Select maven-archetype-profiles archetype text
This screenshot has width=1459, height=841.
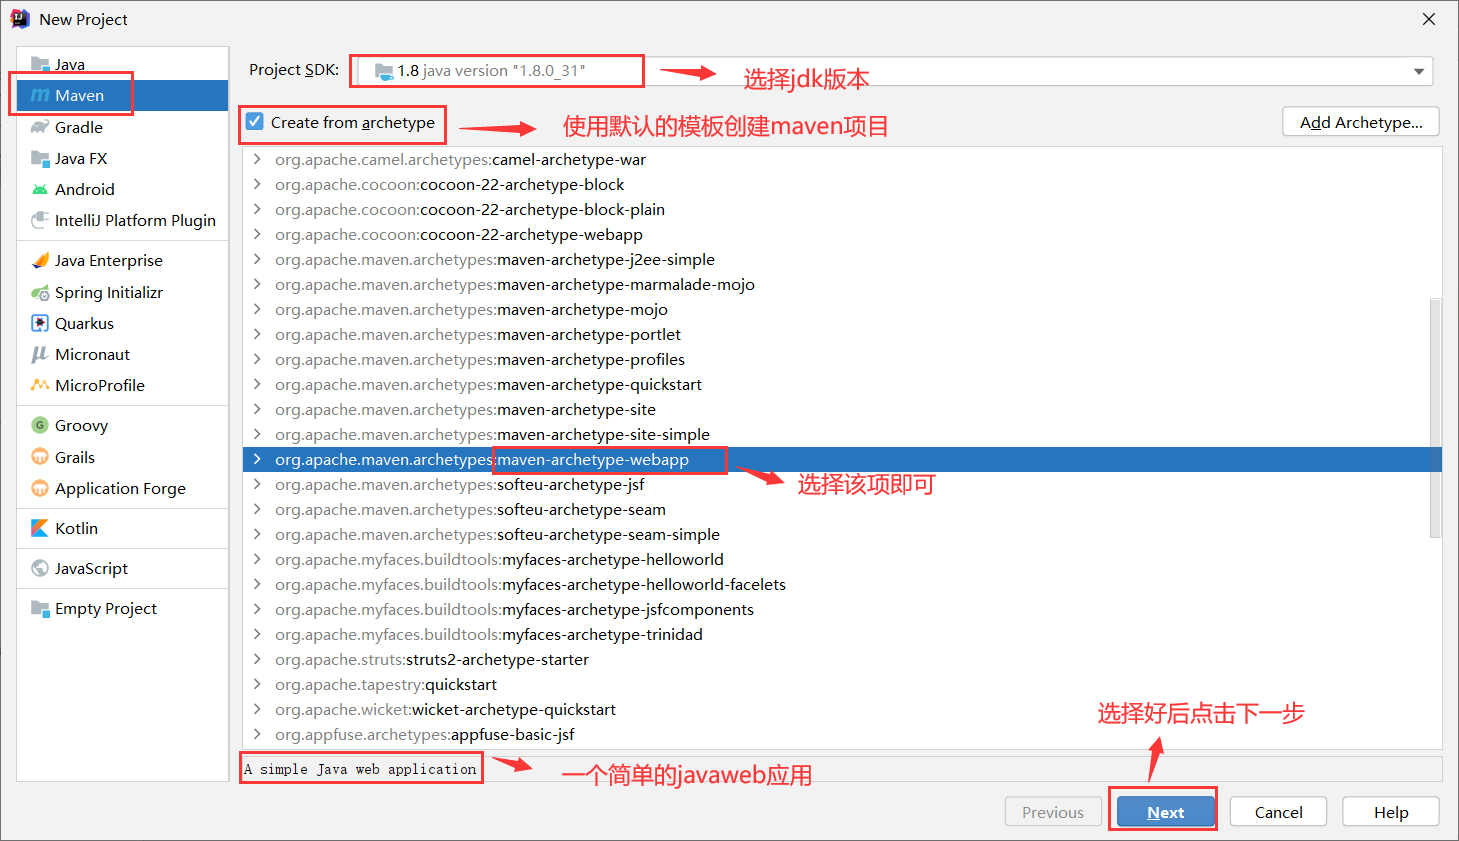(591, 359)
